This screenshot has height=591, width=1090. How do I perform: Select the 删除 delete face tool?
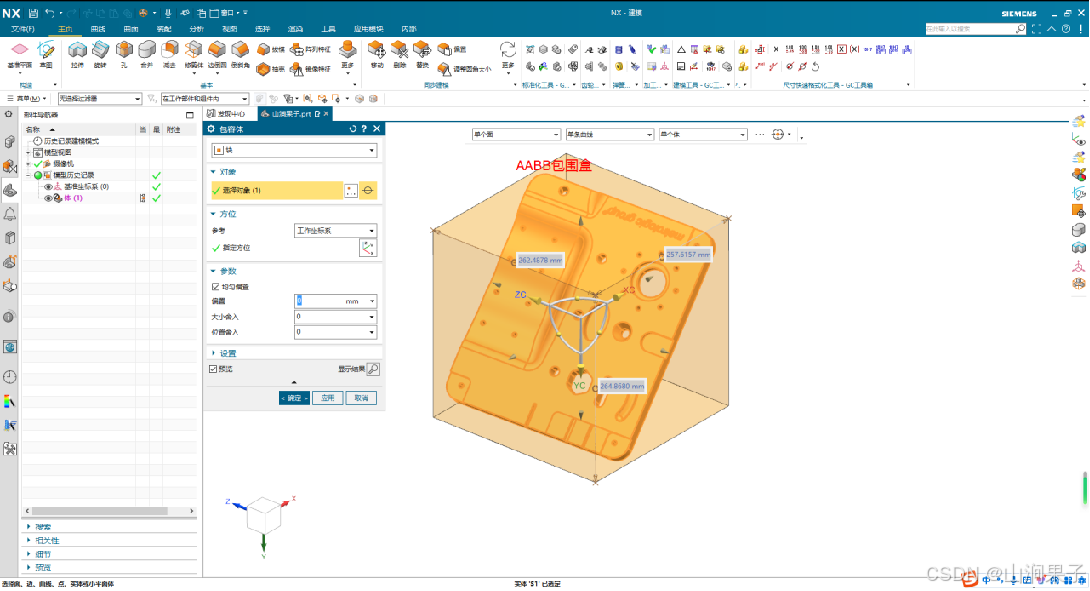[x=399, y=54]
